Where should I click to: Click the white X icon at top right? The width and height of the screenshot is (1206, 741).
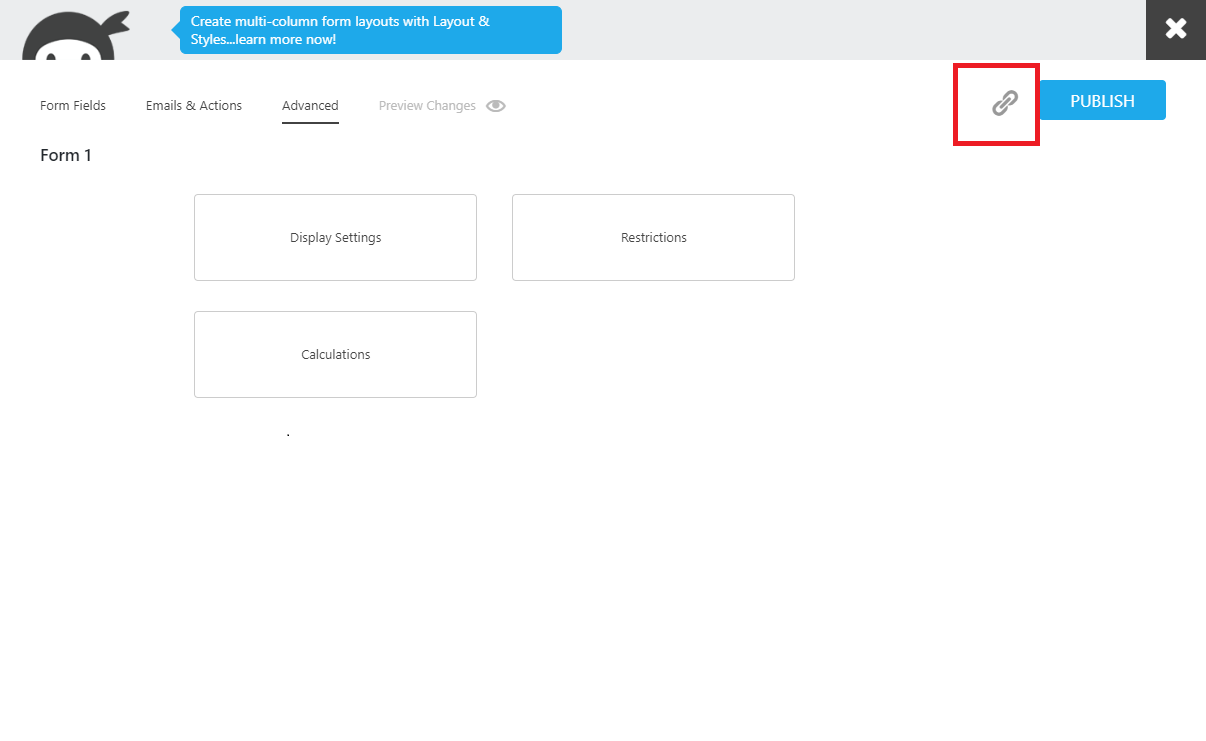(x=1175, y=29)
